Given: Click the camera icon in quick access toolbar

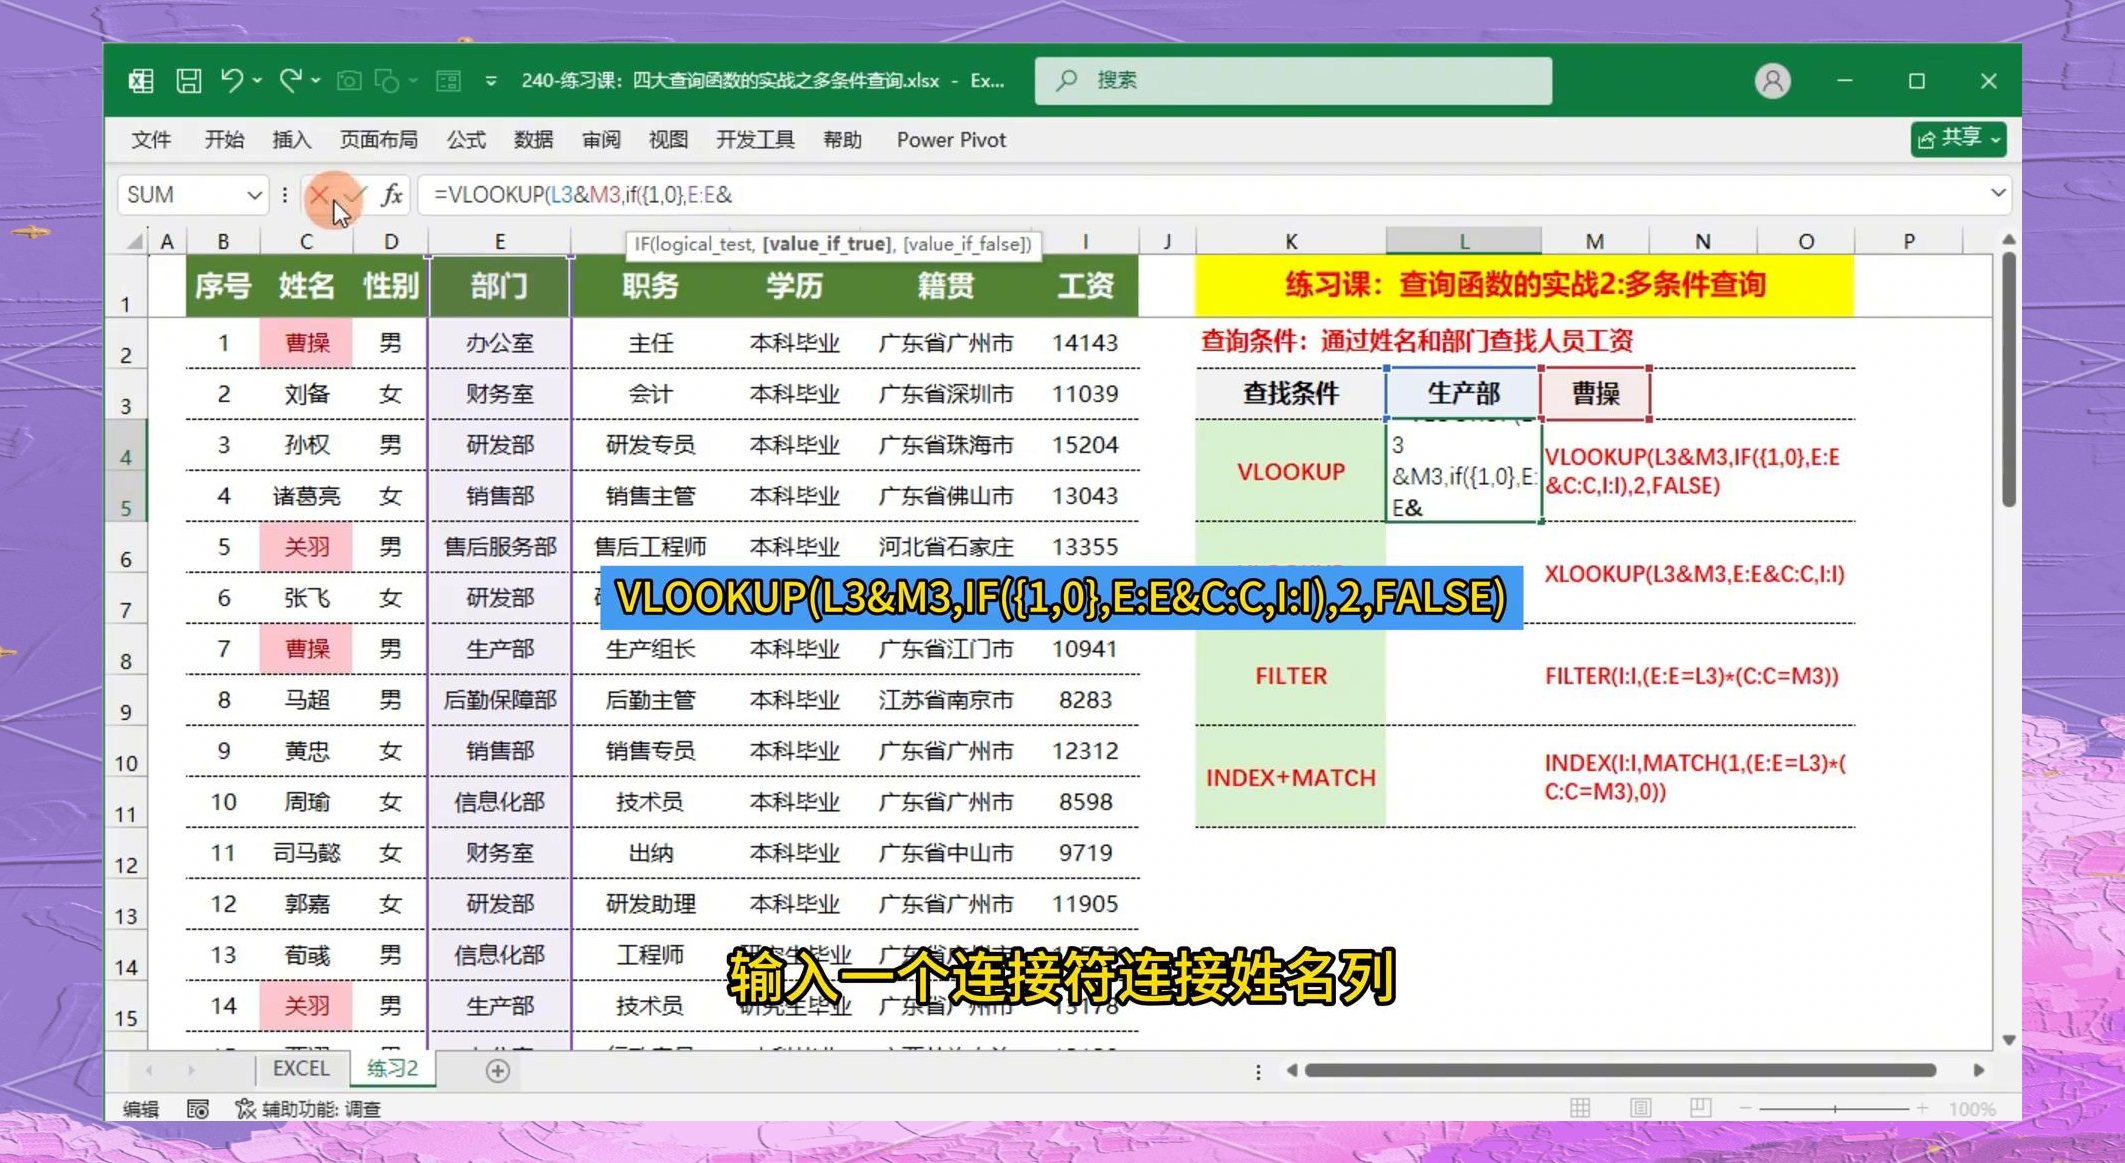Looking at the screenshot, I should coord(348,81).
